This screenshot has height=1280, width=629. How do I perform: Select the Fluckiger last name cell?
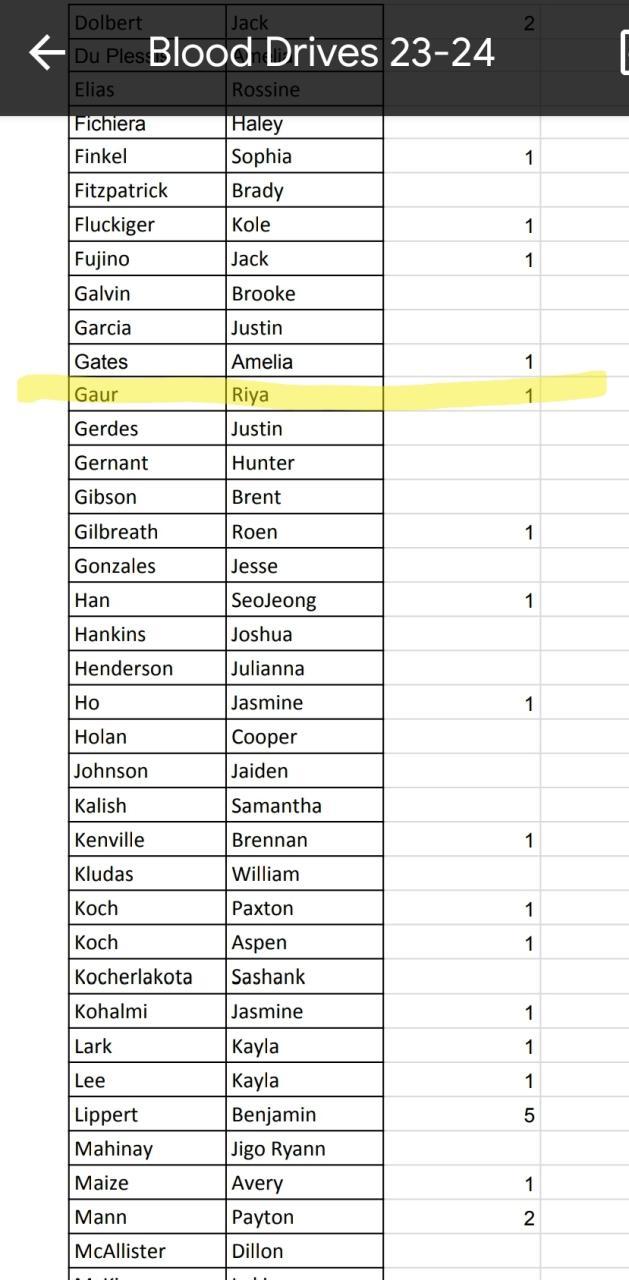coord(147,225)
